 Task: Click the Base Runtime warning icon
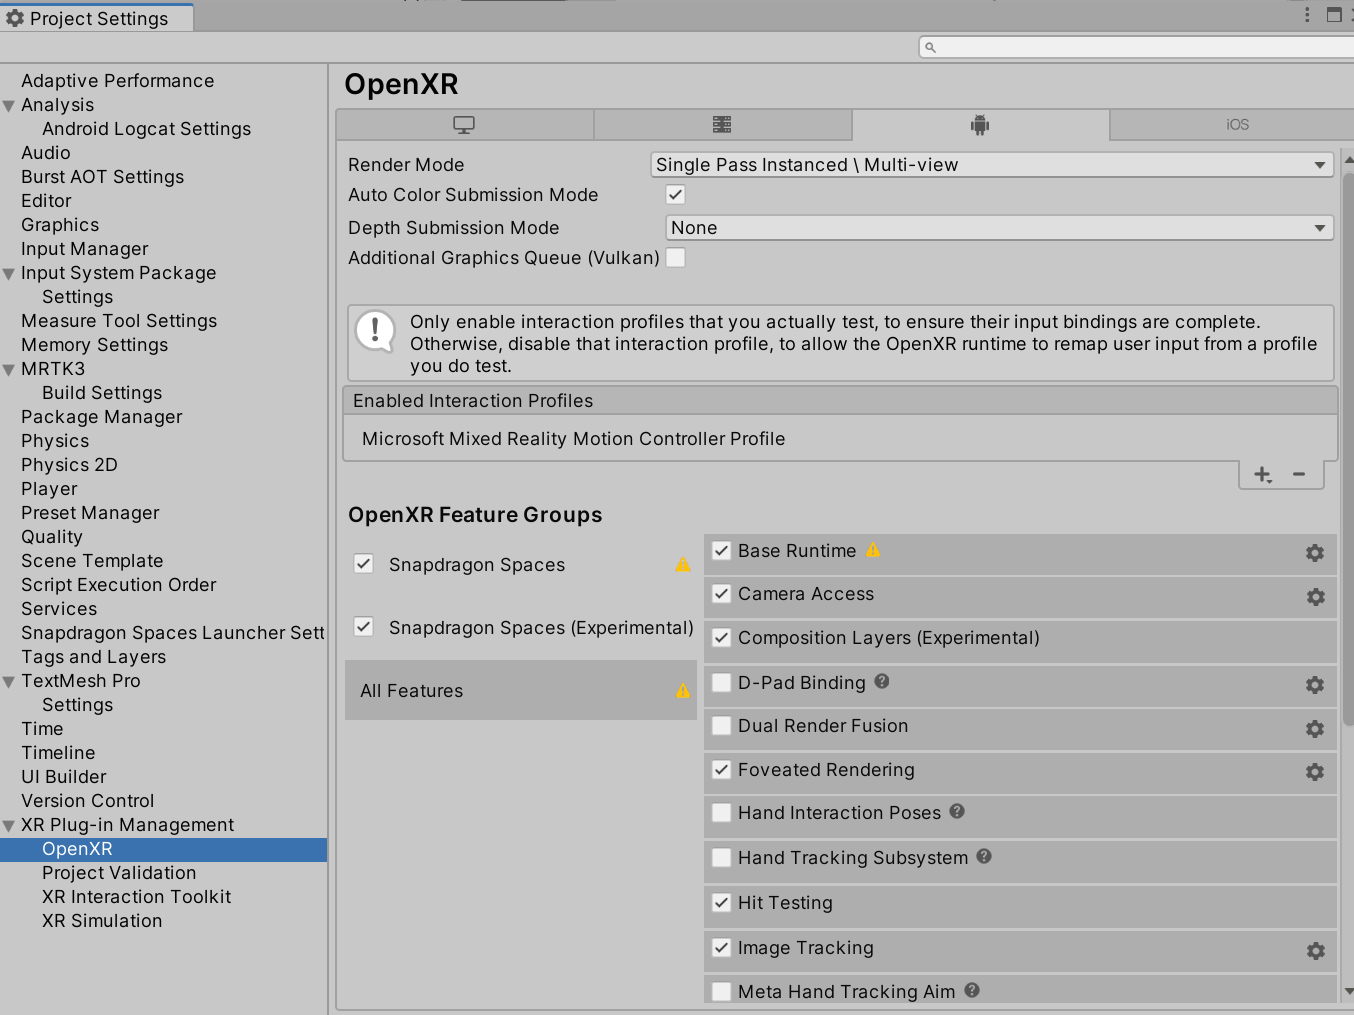(873, 550)
